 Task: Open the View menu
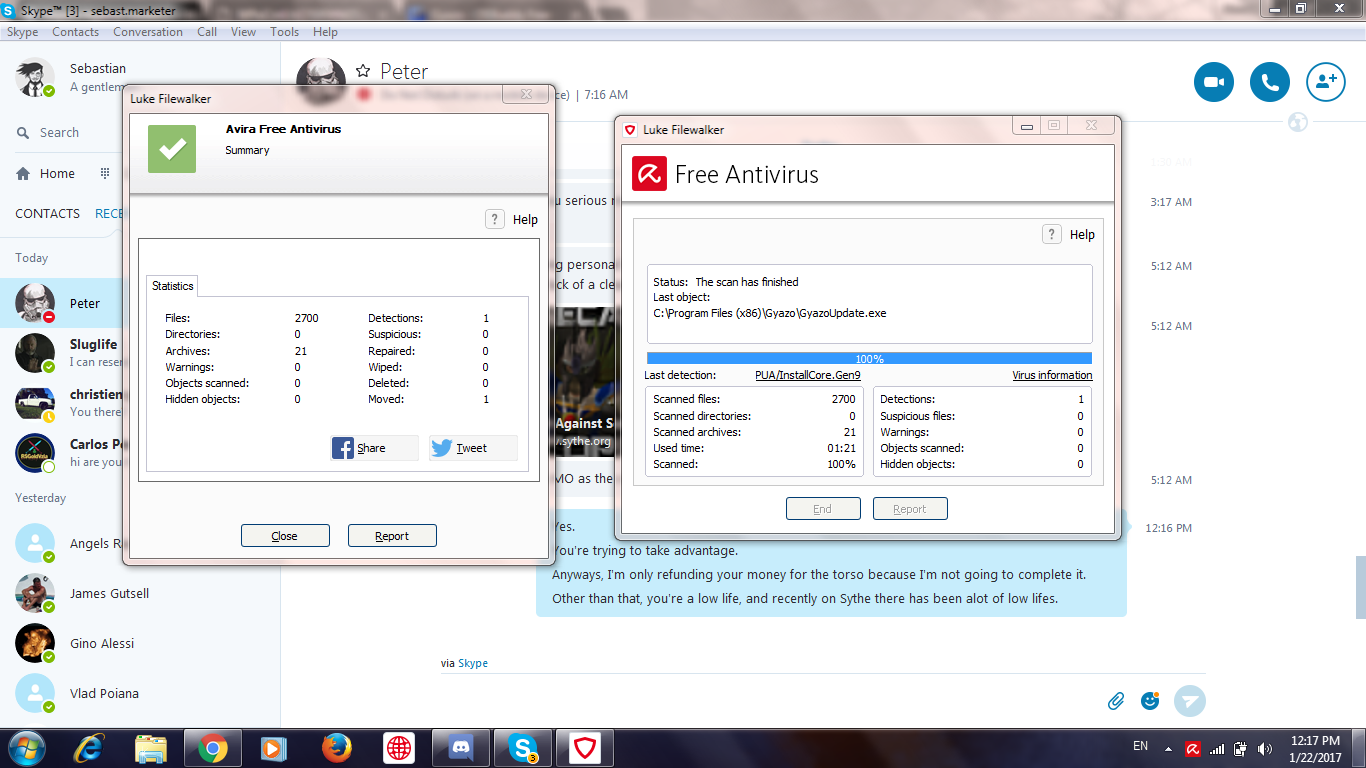tap(244, 32)
